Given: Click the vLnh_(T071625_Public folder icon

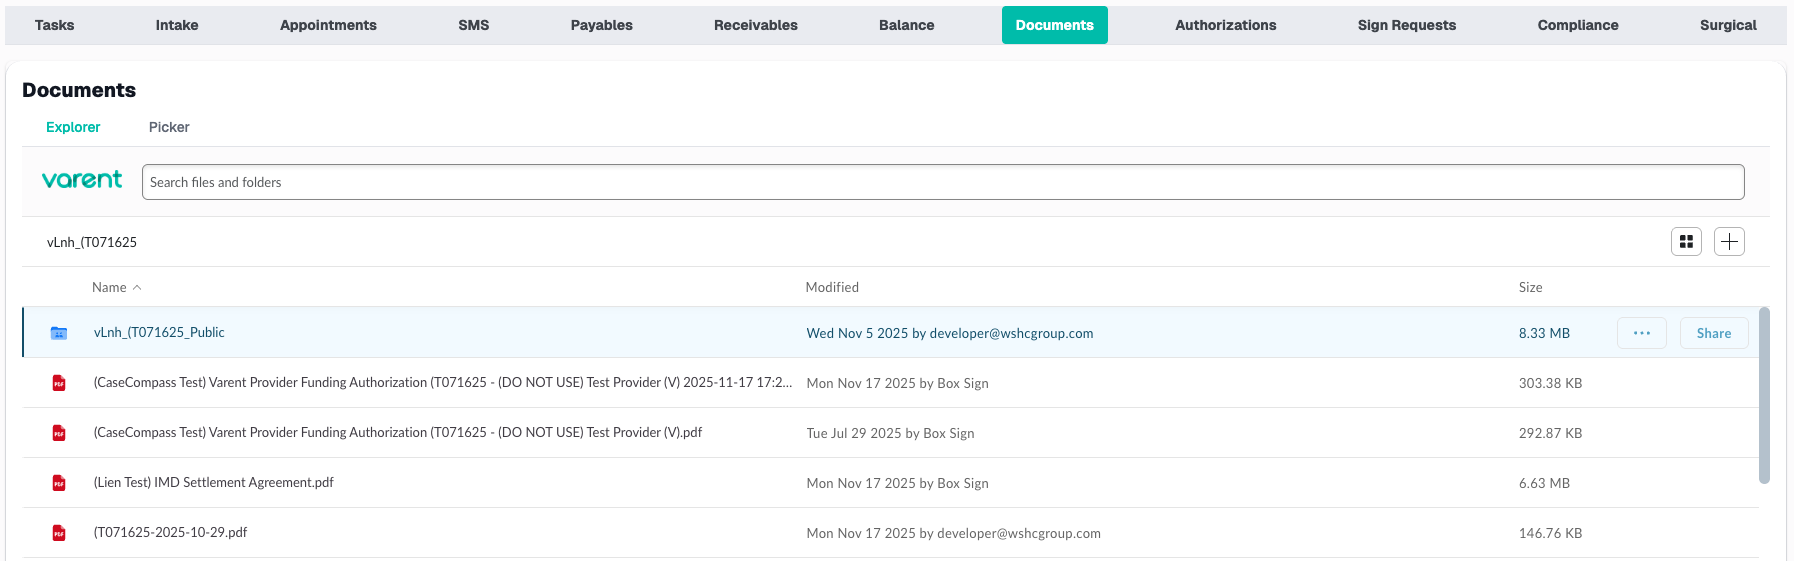Looking at the screenshot, I should (x=59, y=333).
